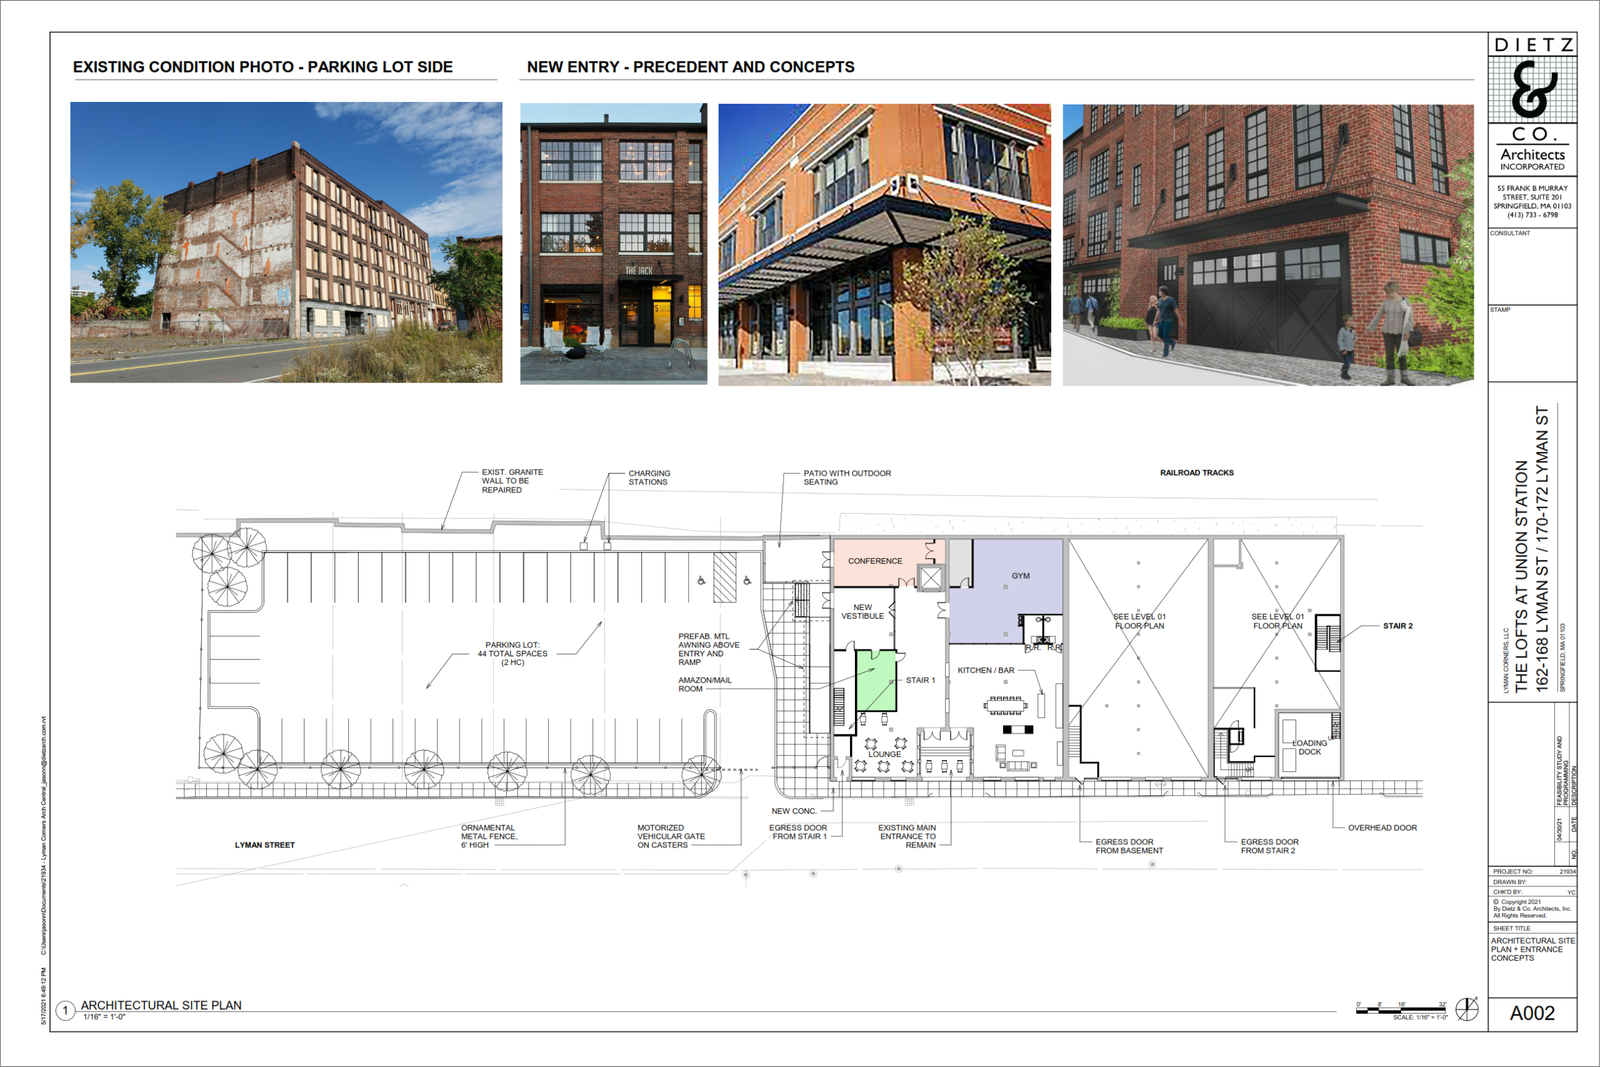Click the purple GYM room
Image resolution: width=1600 pixels, height=1067 pixels.
[1005, 590]
